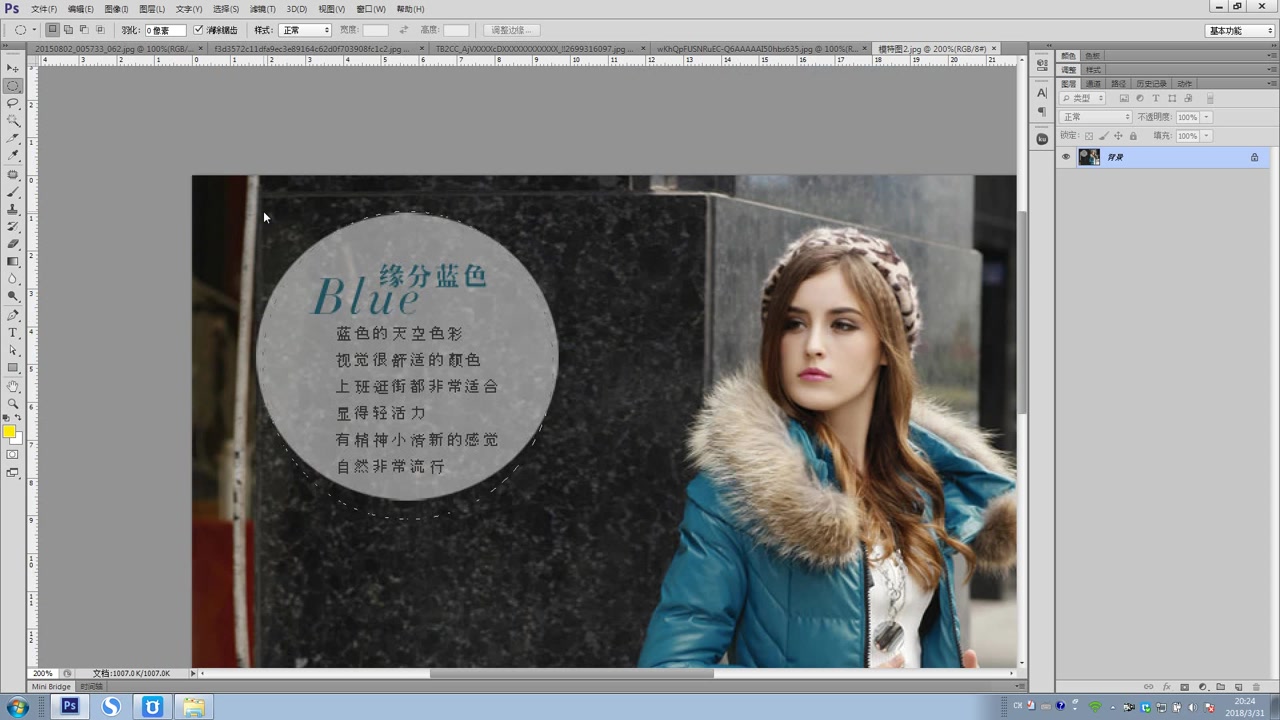Open the 不透明度 opacity dropdown arrow
This screenshot has height=720, width=1280.
[x=1207, y=117]
